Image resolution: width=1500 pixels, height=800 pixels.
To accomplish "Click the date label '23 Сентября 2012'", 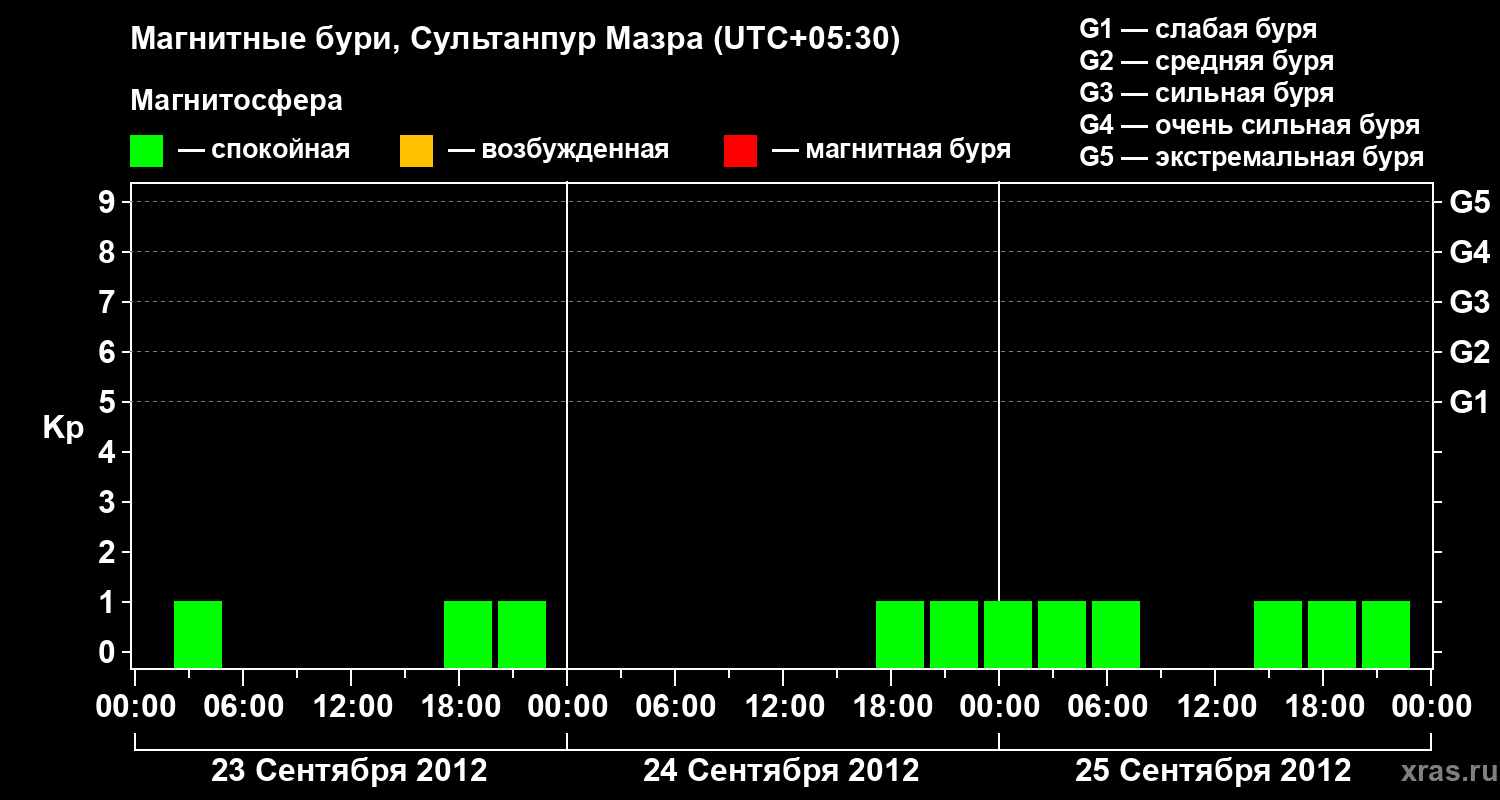I will tap(349, 771).
